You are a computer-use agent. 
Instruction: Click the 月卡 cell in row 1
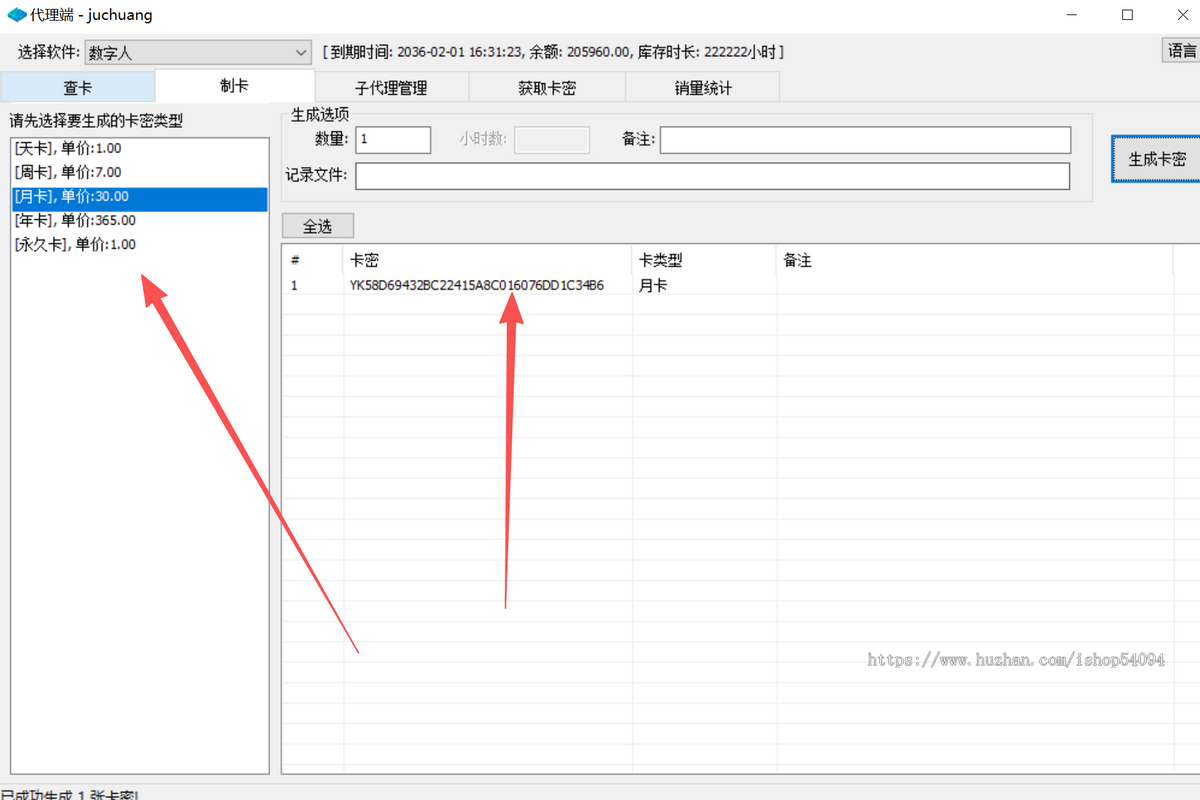point(654,286)
